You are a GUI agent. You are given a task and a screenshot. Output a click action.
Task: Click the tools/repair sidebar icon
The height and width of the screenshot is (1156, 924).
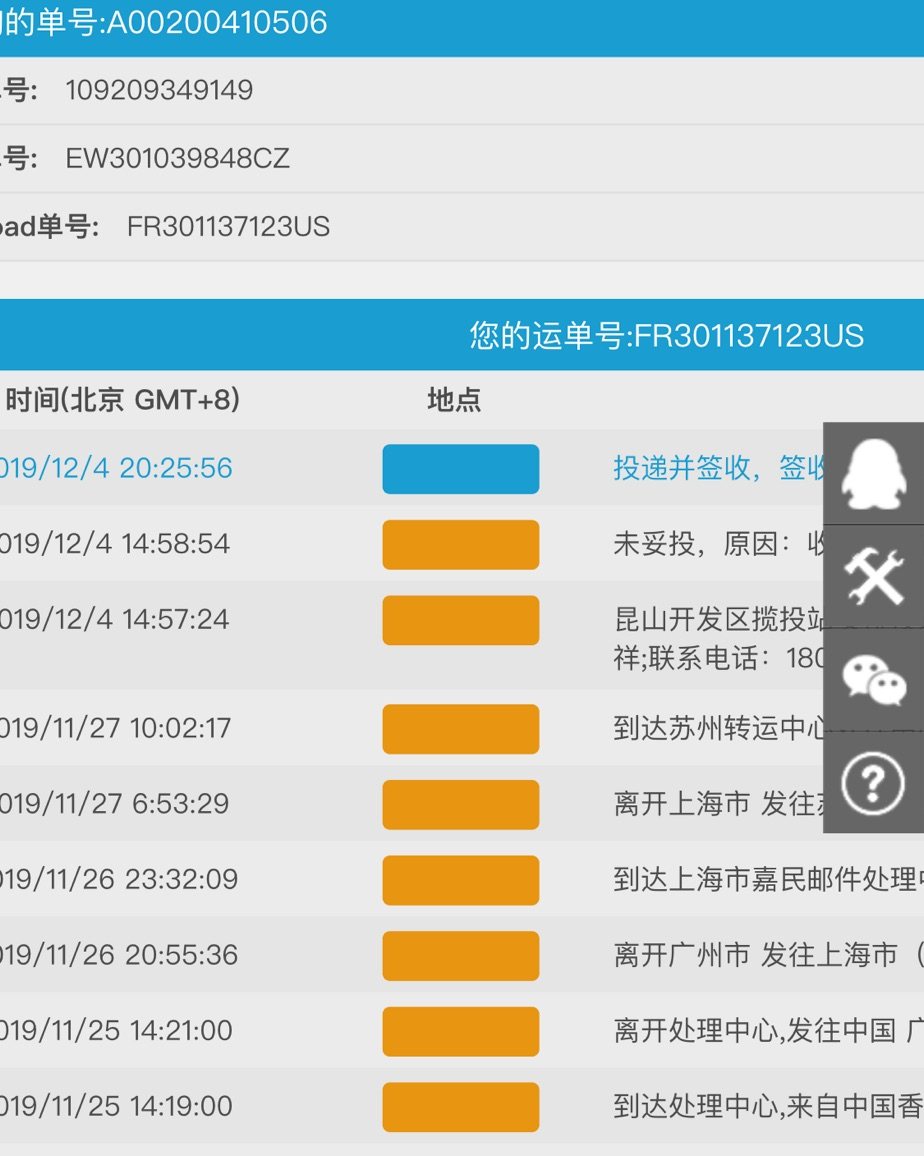(873, 576)
